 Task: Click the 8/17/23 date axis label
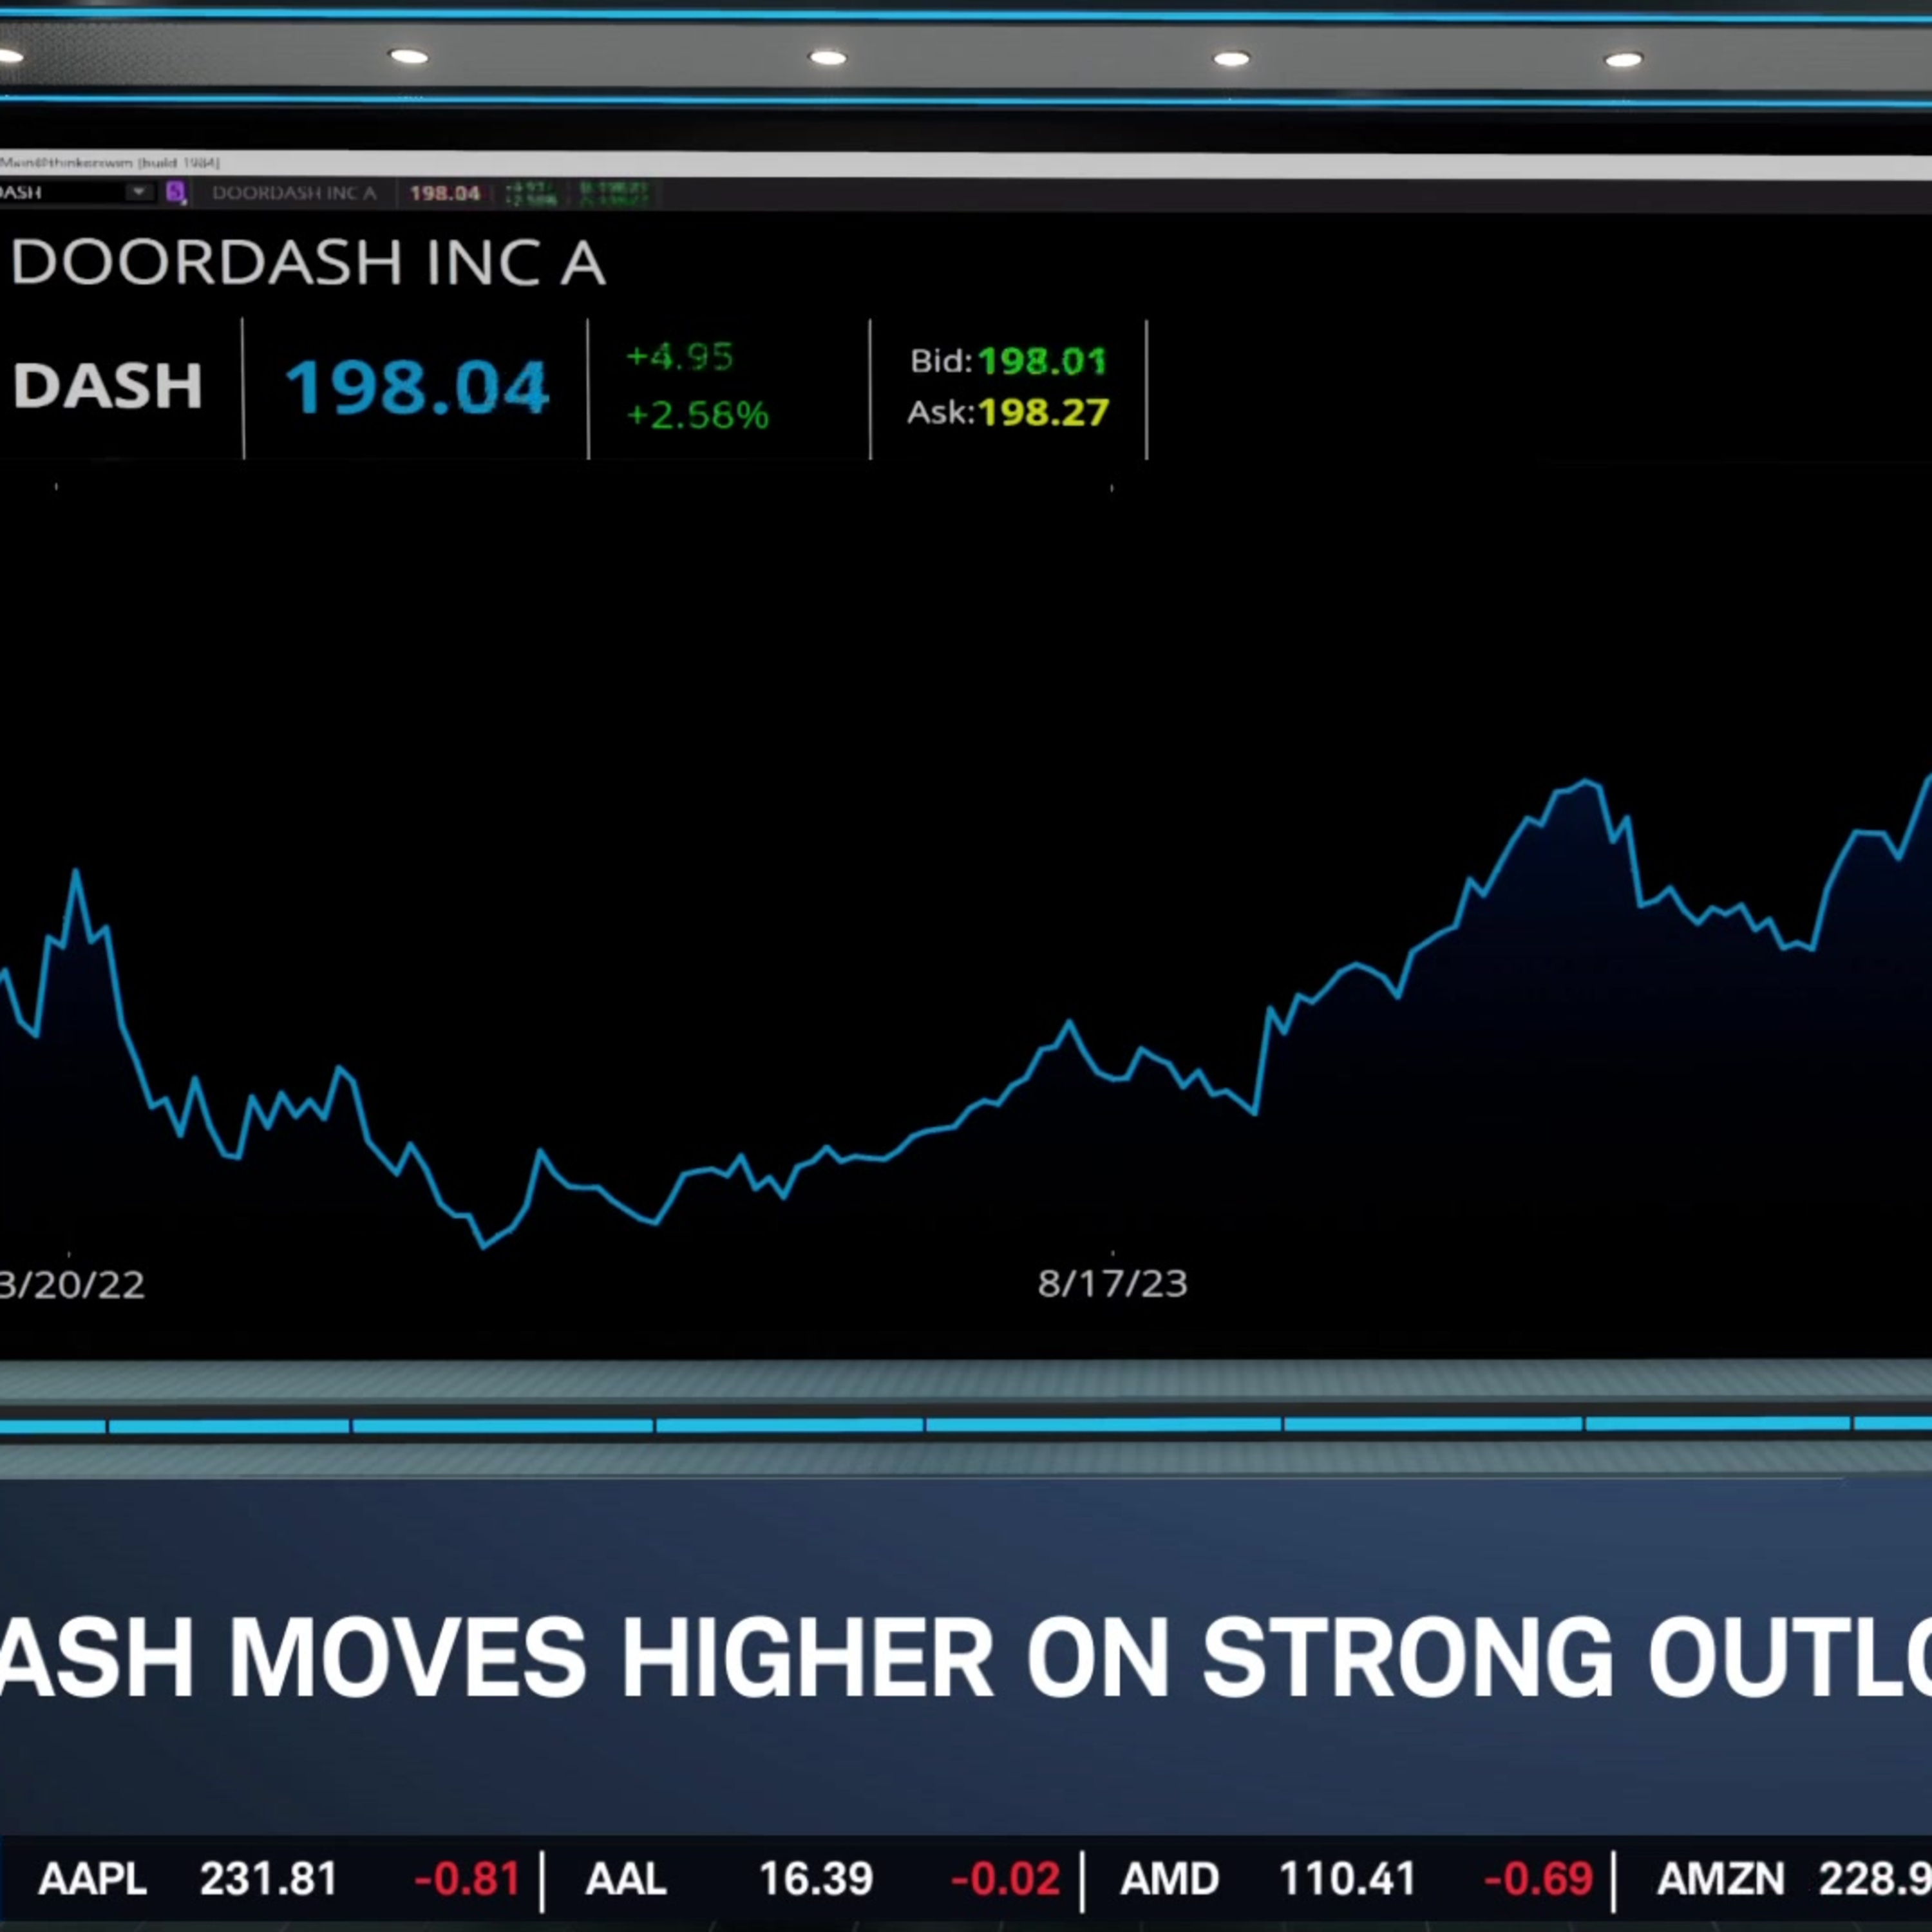pyautogui.click(x=1112, y=1284)
